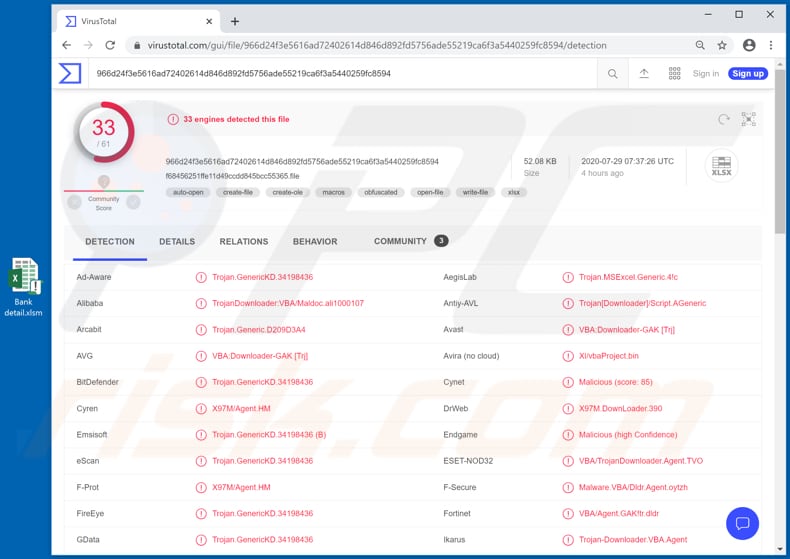Open the search magnifier in VirusTotal header
The image size is (790, 559).
[x=612, y=74]
